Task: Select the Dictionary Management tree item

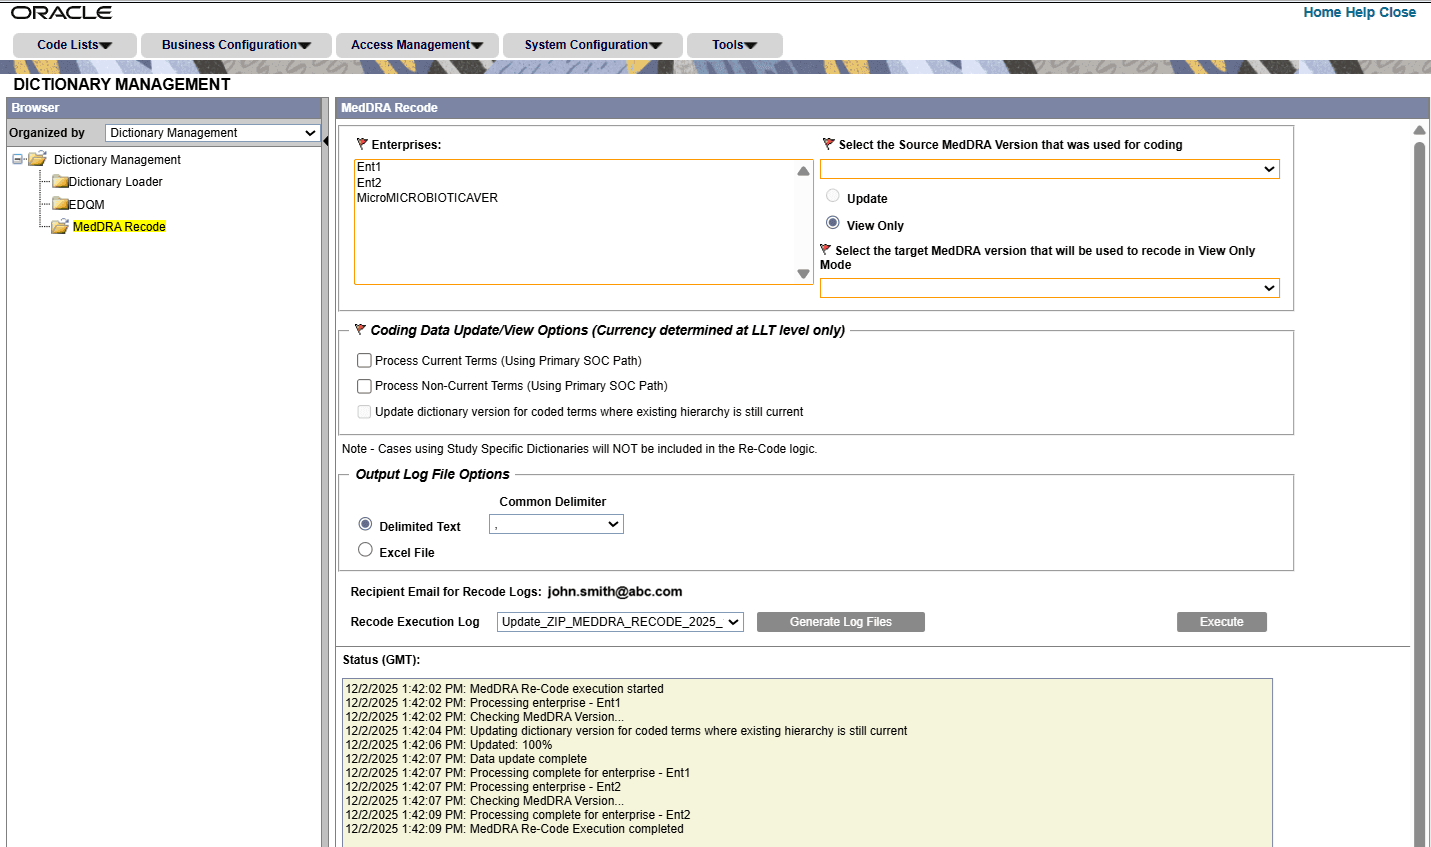Action: pos(117,160)
